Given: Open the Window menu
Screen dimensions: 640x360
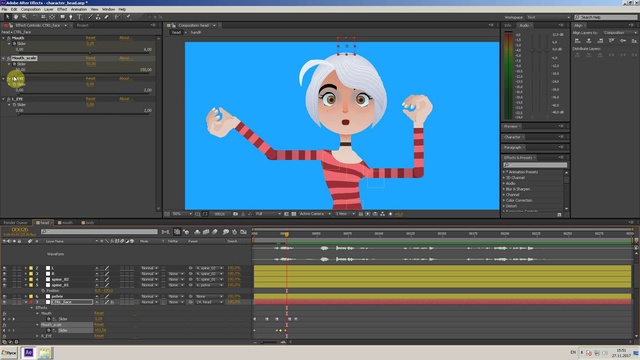Looking at the screenshot, I should [108, 9].
